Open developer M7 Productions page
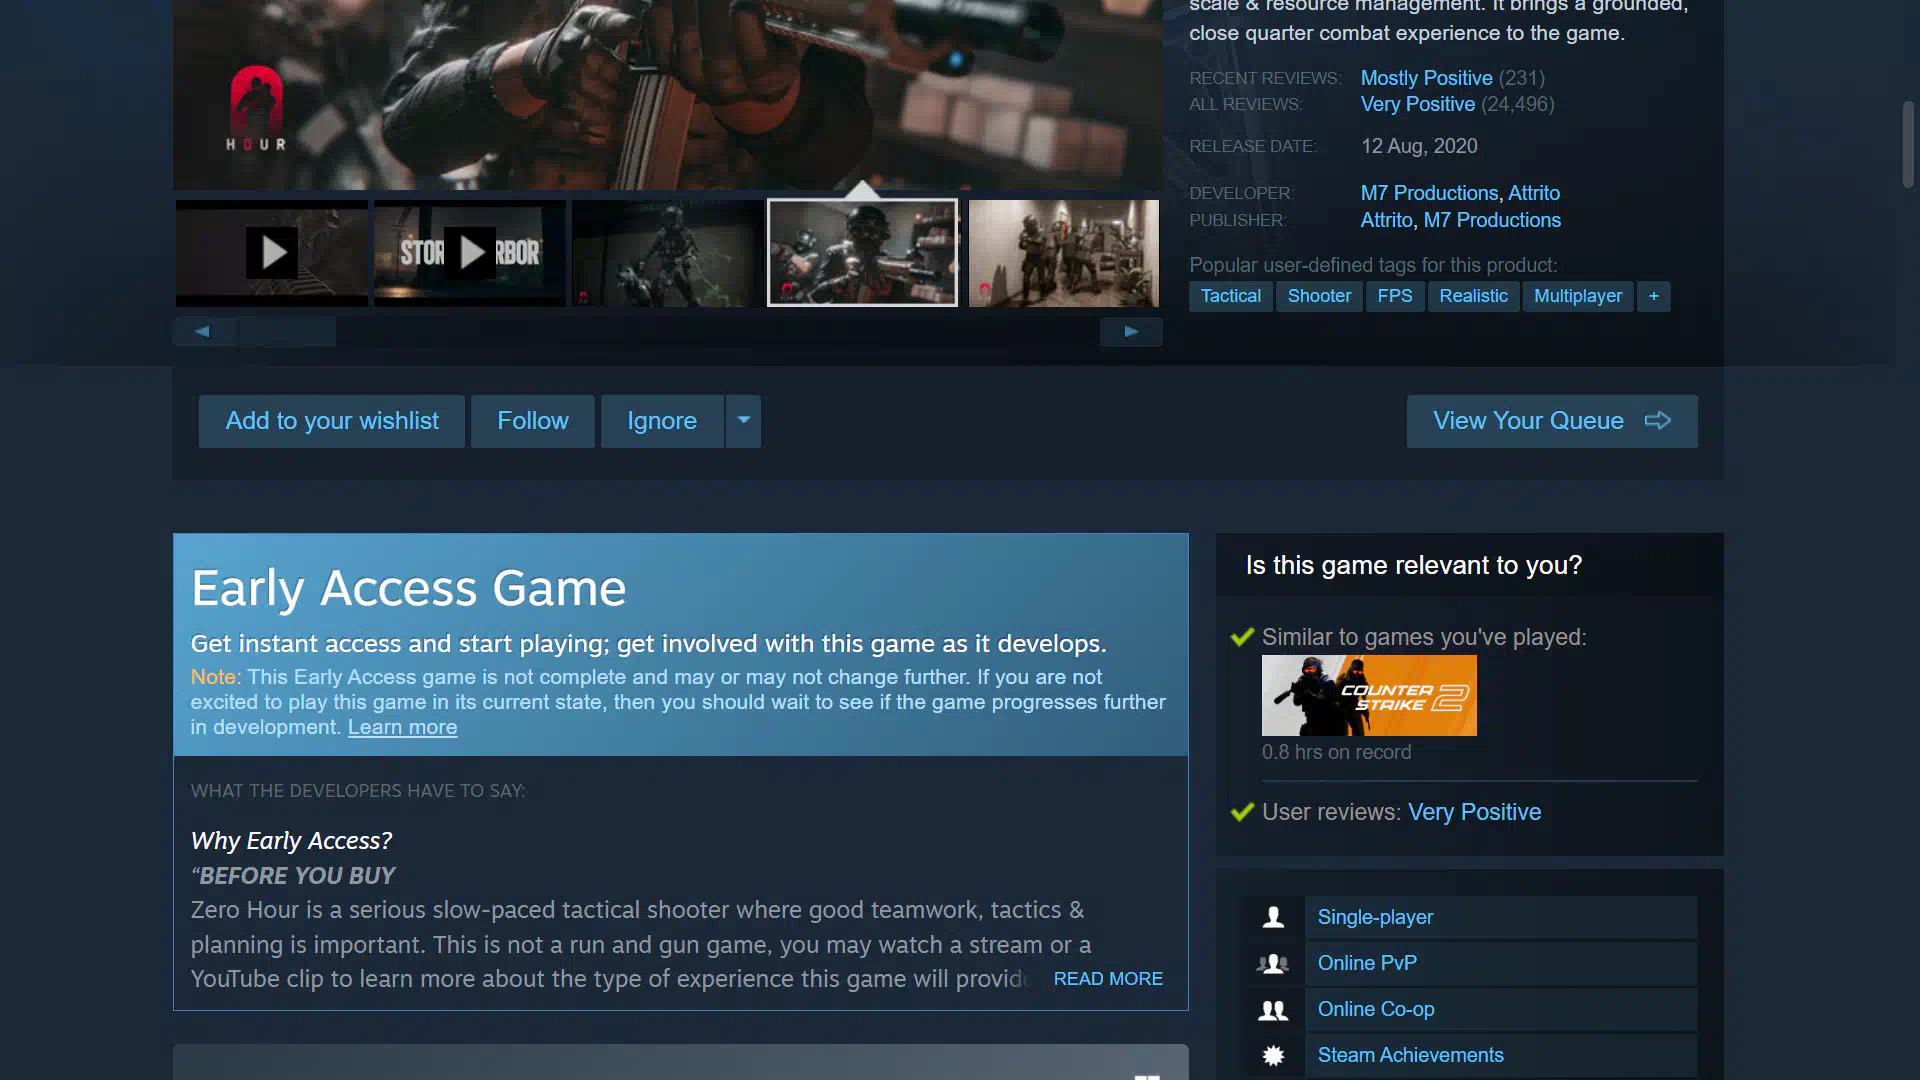The height and width of the screenshot is (1080, 1920). [x=1429, y=193]
